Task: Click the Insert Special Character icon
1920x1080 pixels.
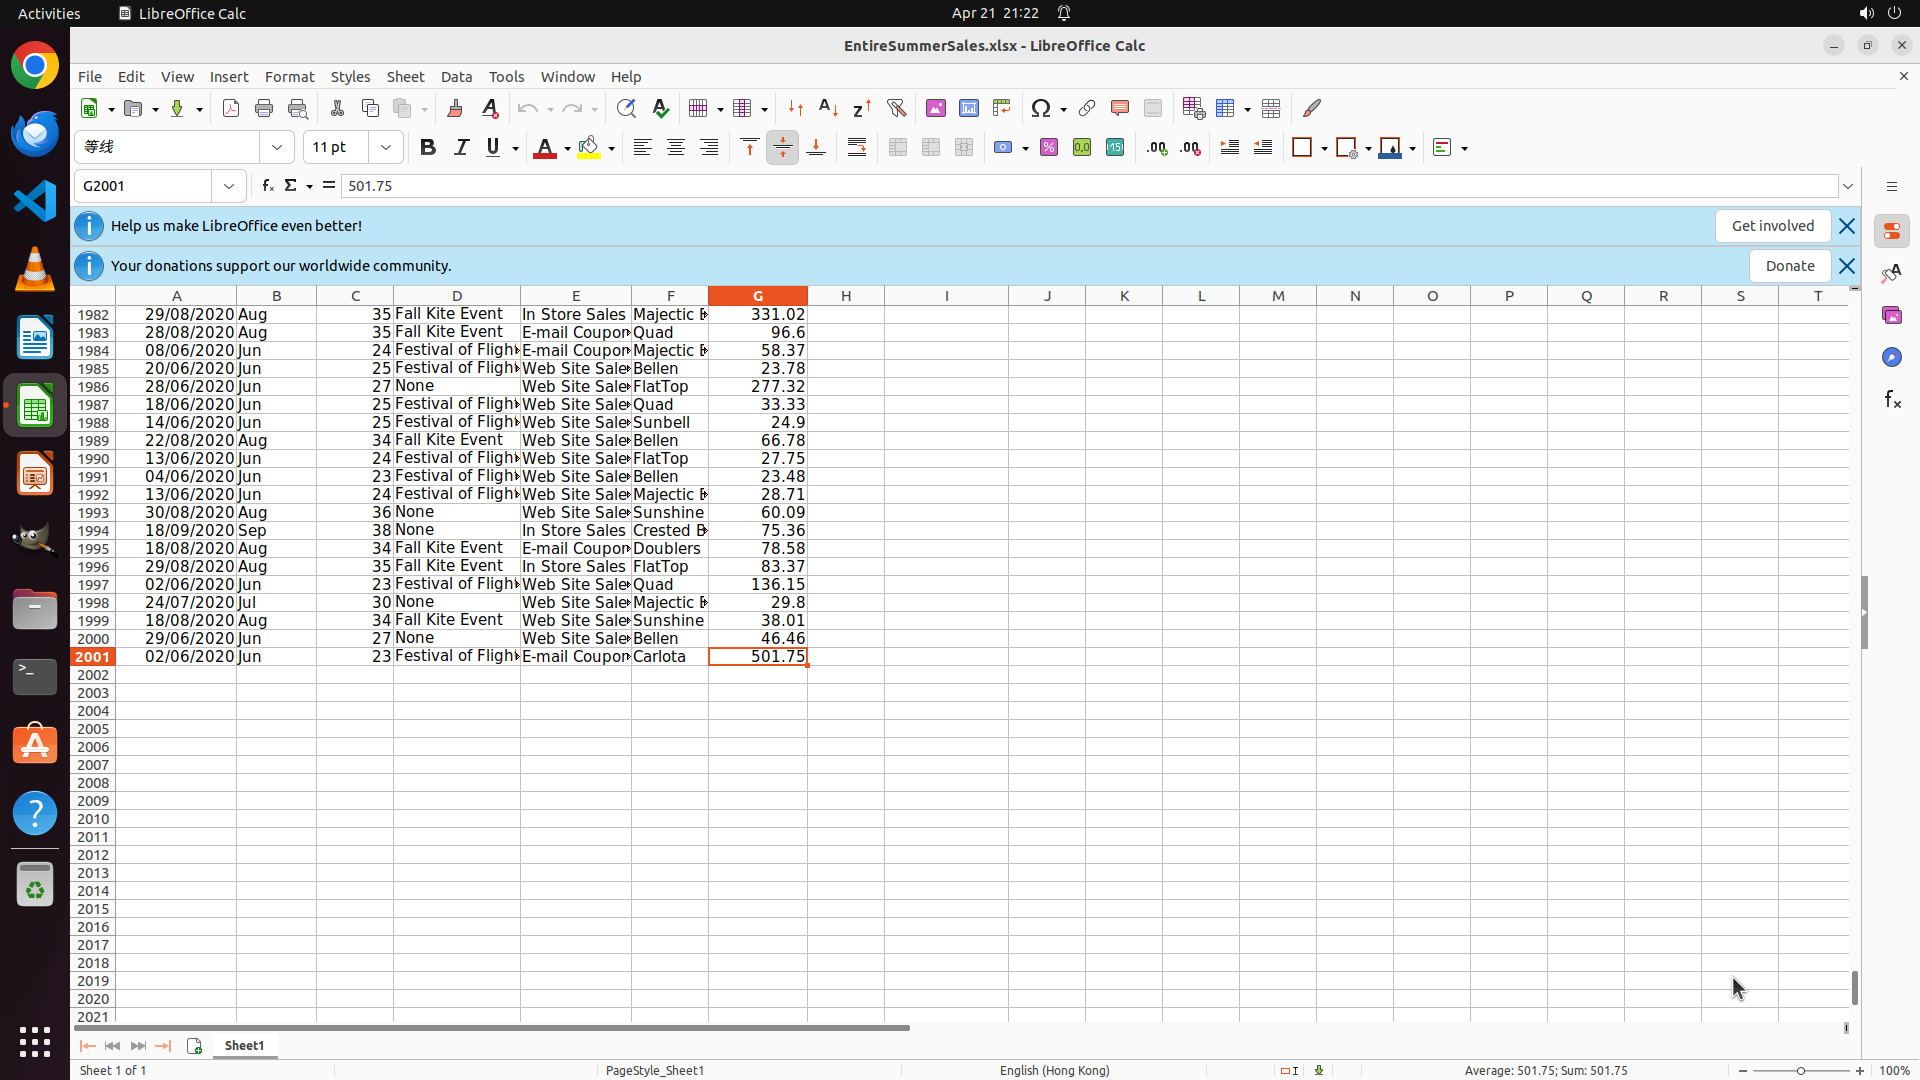Action: point(1041,108)
